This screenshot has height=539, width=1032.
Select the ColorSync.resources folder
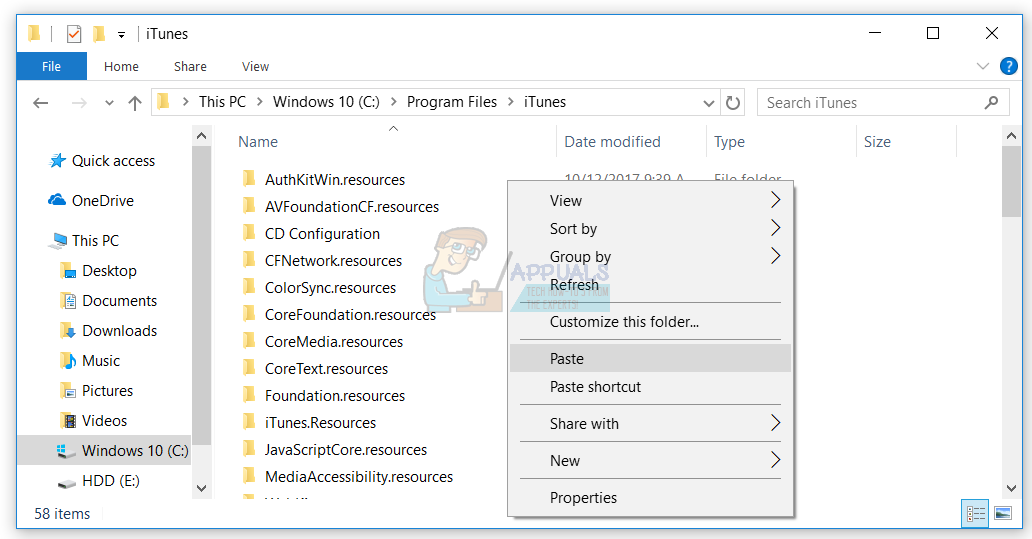(319, 288)
